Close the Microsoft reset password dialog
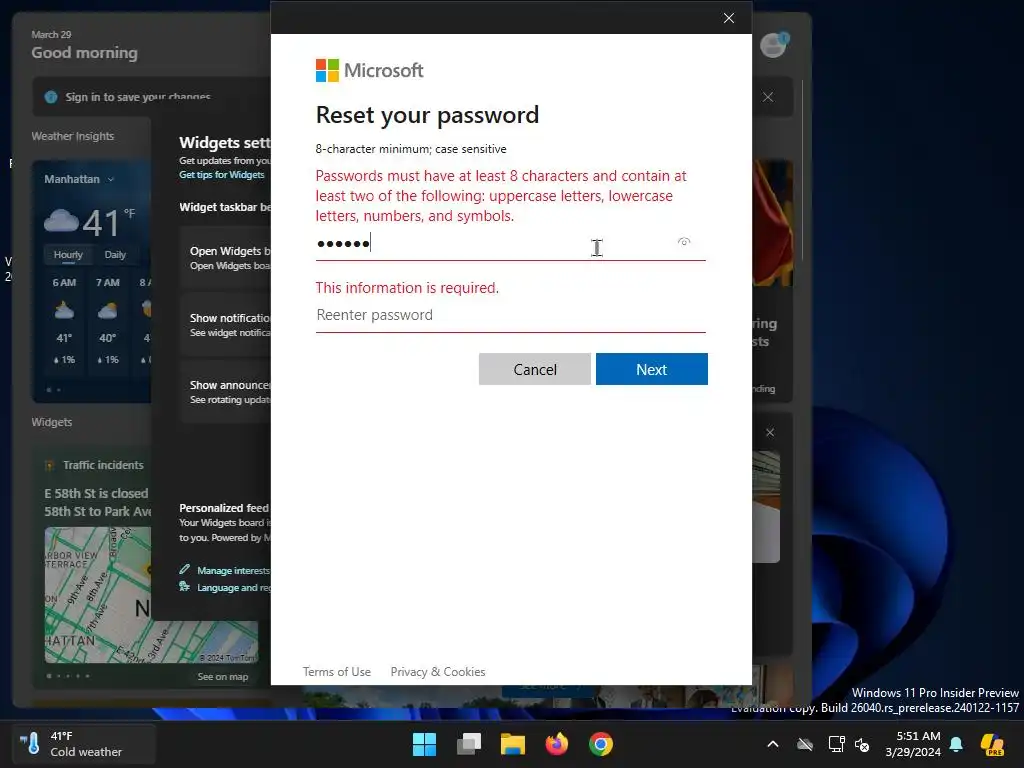 coord(729,18)
